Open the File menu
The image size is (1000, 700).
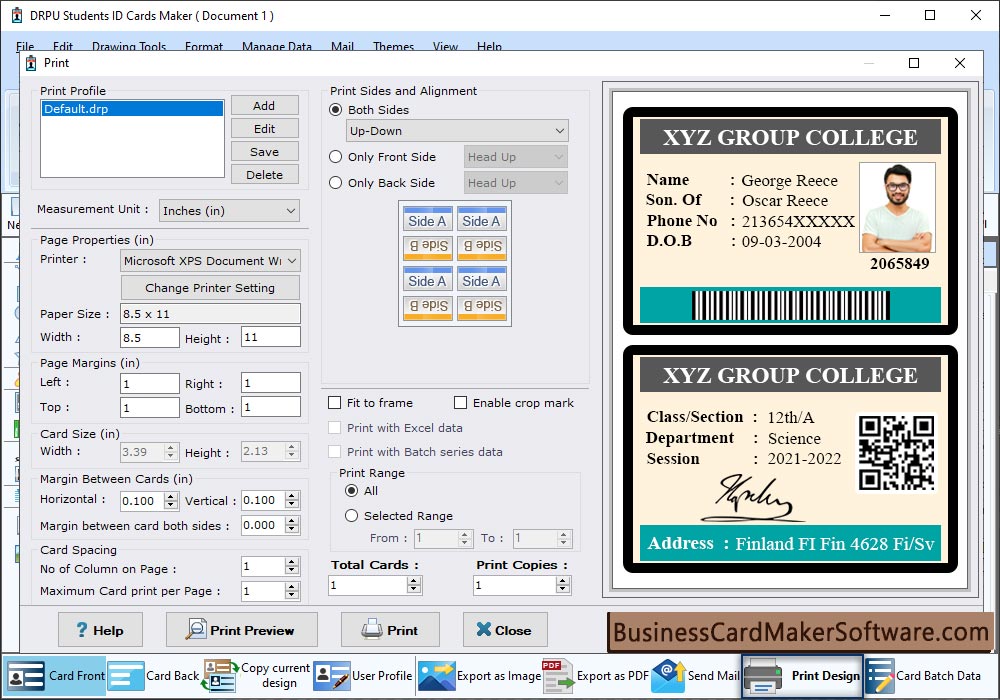click(x=26, y=47)
